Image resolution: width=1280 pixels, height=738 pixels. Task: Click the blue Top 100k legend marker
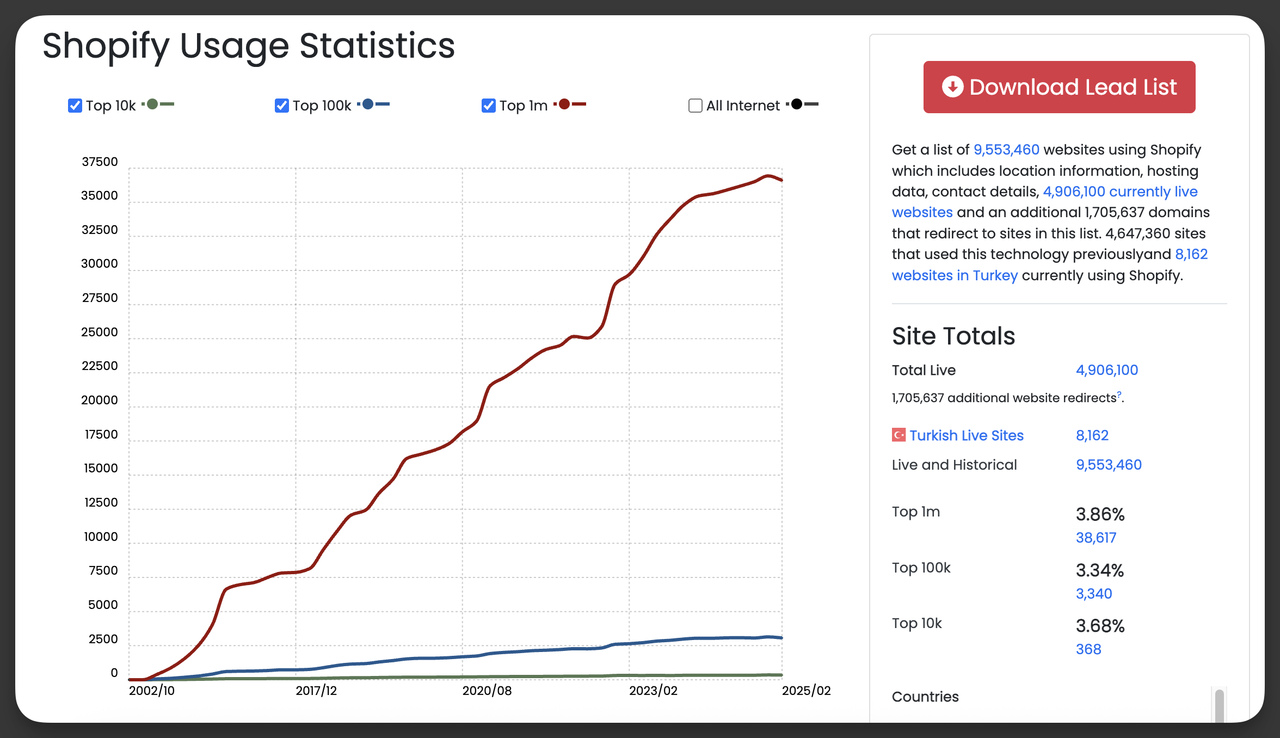373,104
